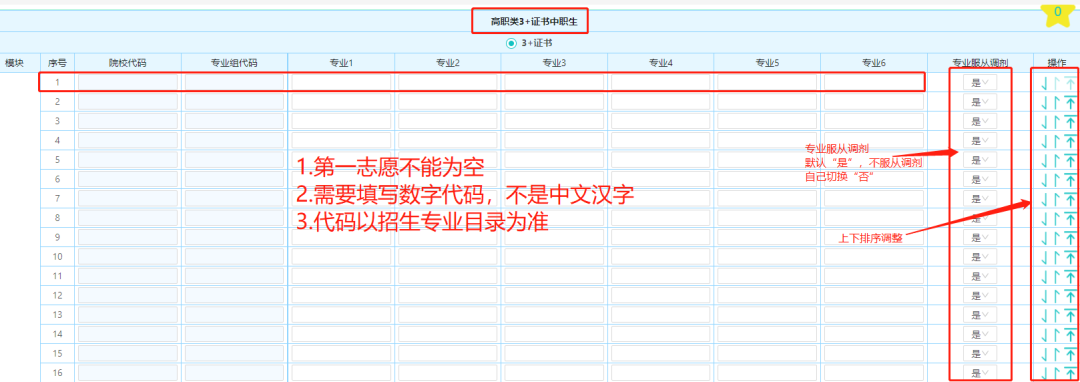The image size is (1080, 382).
Task: Send row 5 to the top
Action: point(1070,160)
